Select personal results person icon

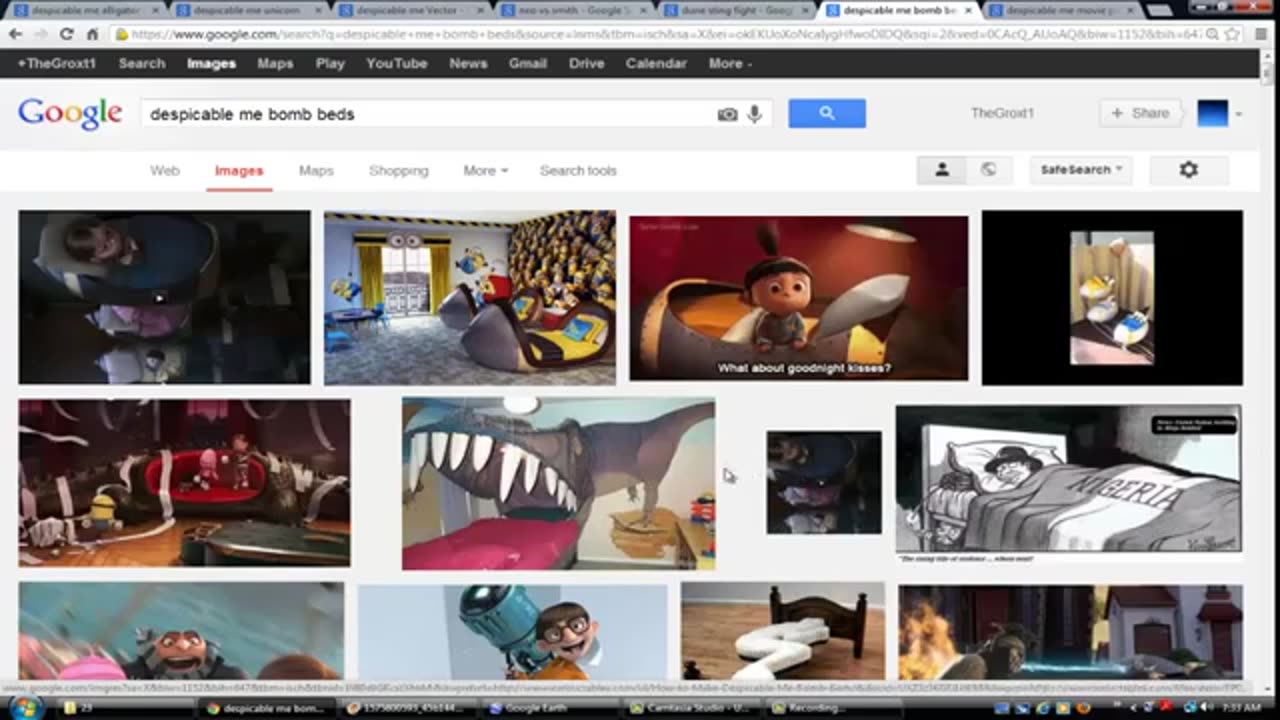[941, 170]
